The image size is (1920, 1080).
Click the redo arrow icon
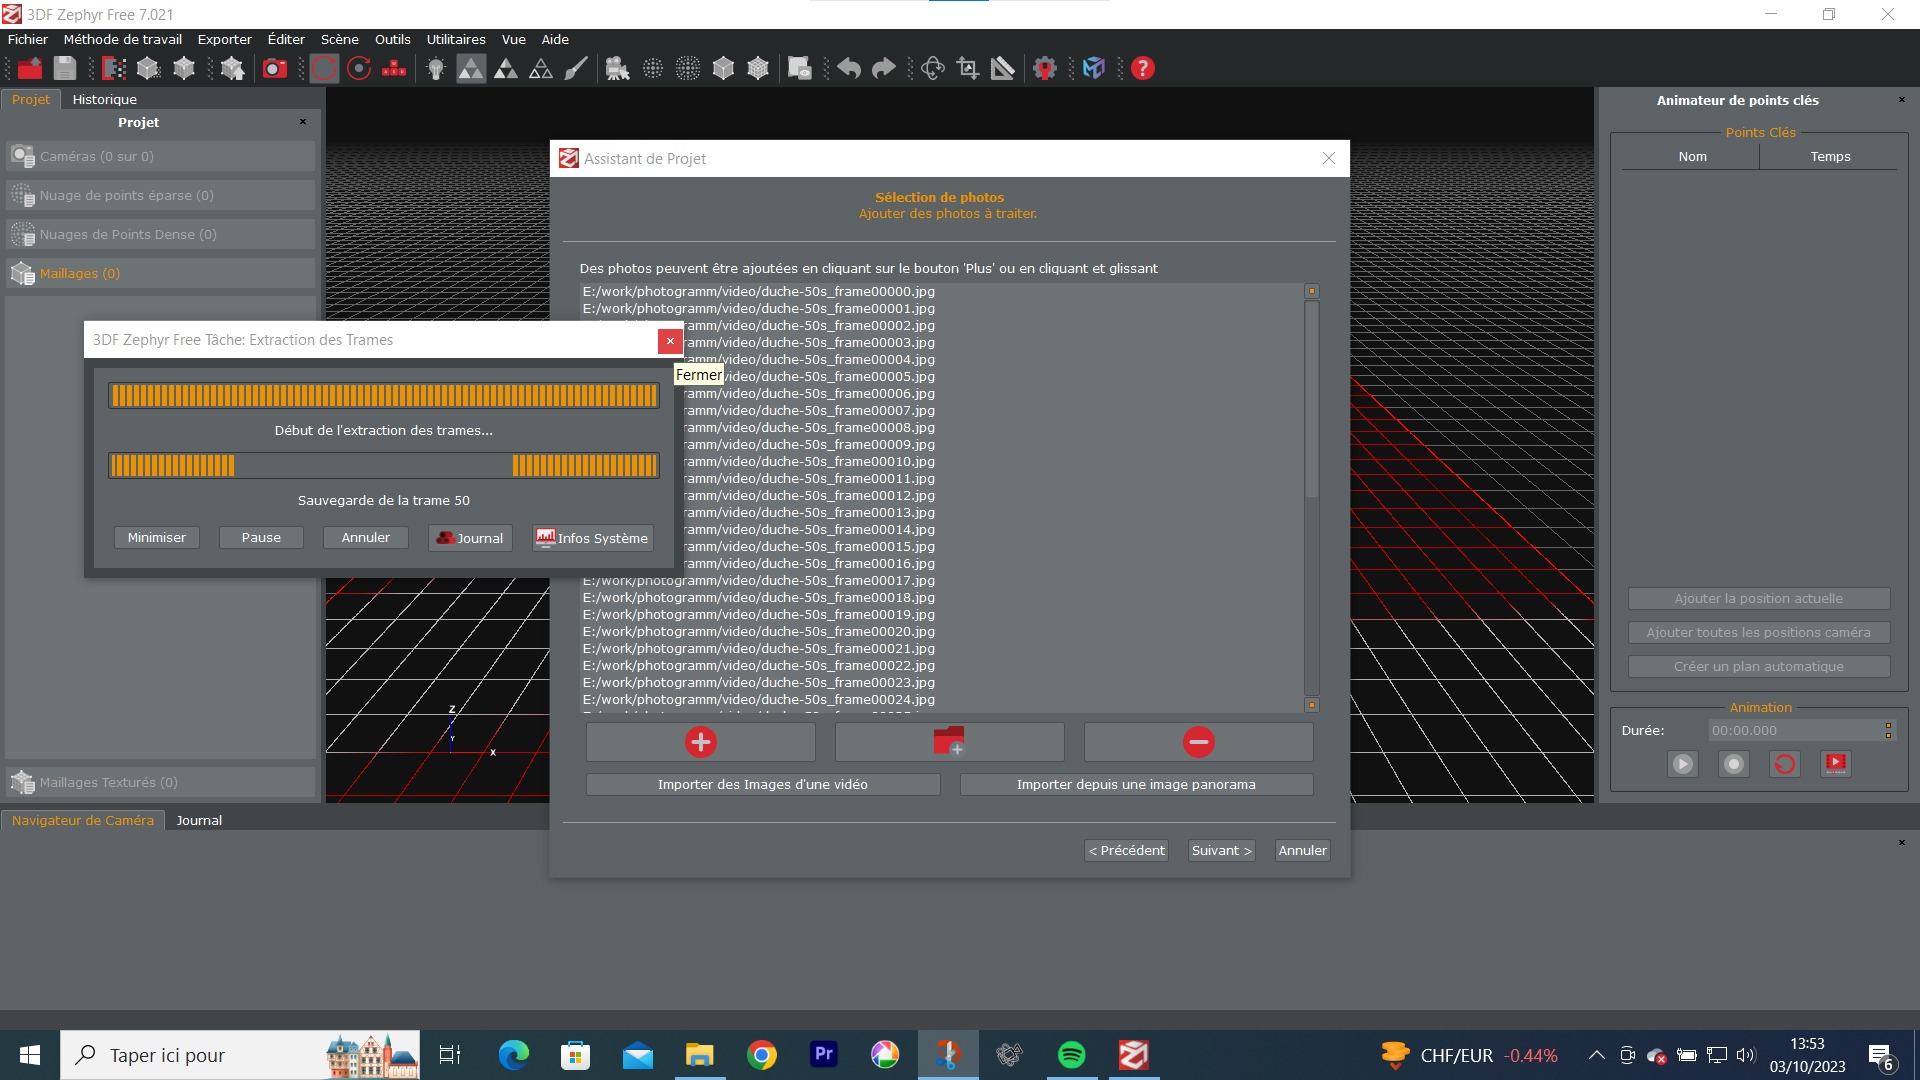click(884, 68)
